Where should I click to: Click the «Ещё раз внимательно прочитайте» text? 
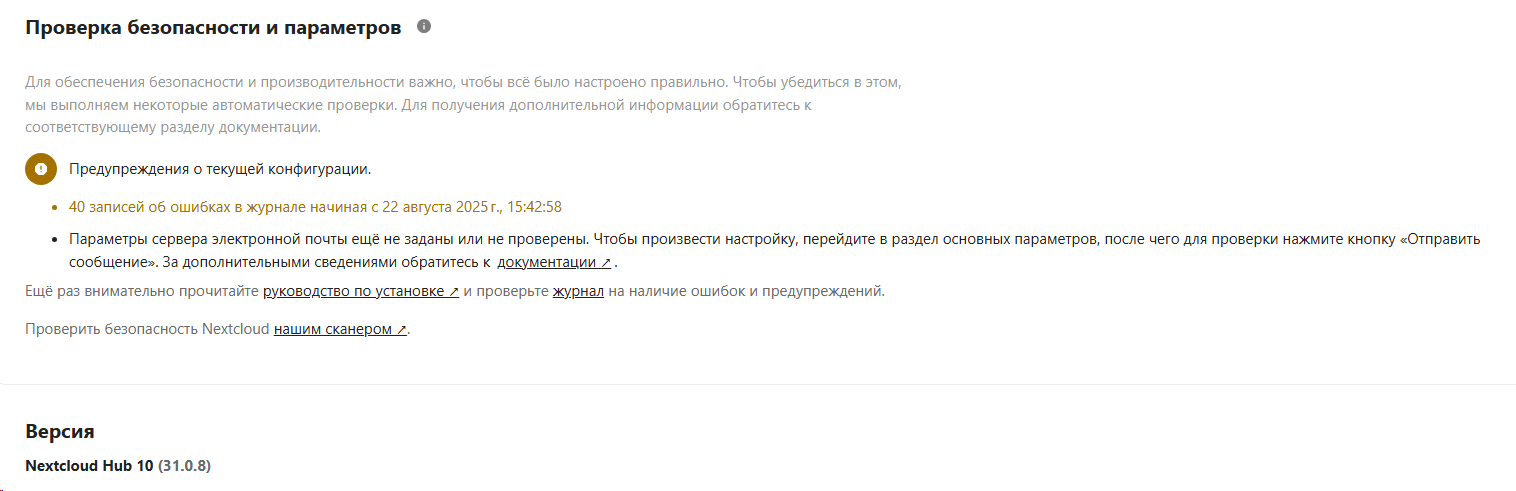point(142,292)
